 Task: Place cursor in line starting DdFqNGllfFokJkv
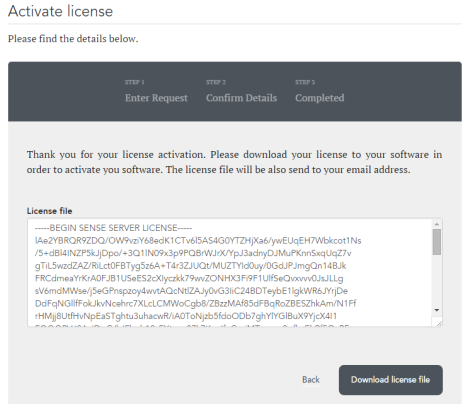195,304
